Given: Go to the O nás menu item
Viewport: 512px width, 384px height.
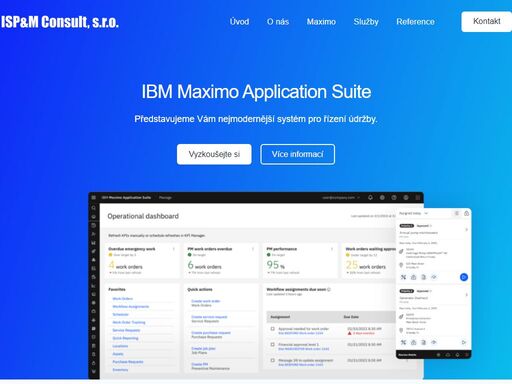Looking at the screenshot, I should click(278, 22).
